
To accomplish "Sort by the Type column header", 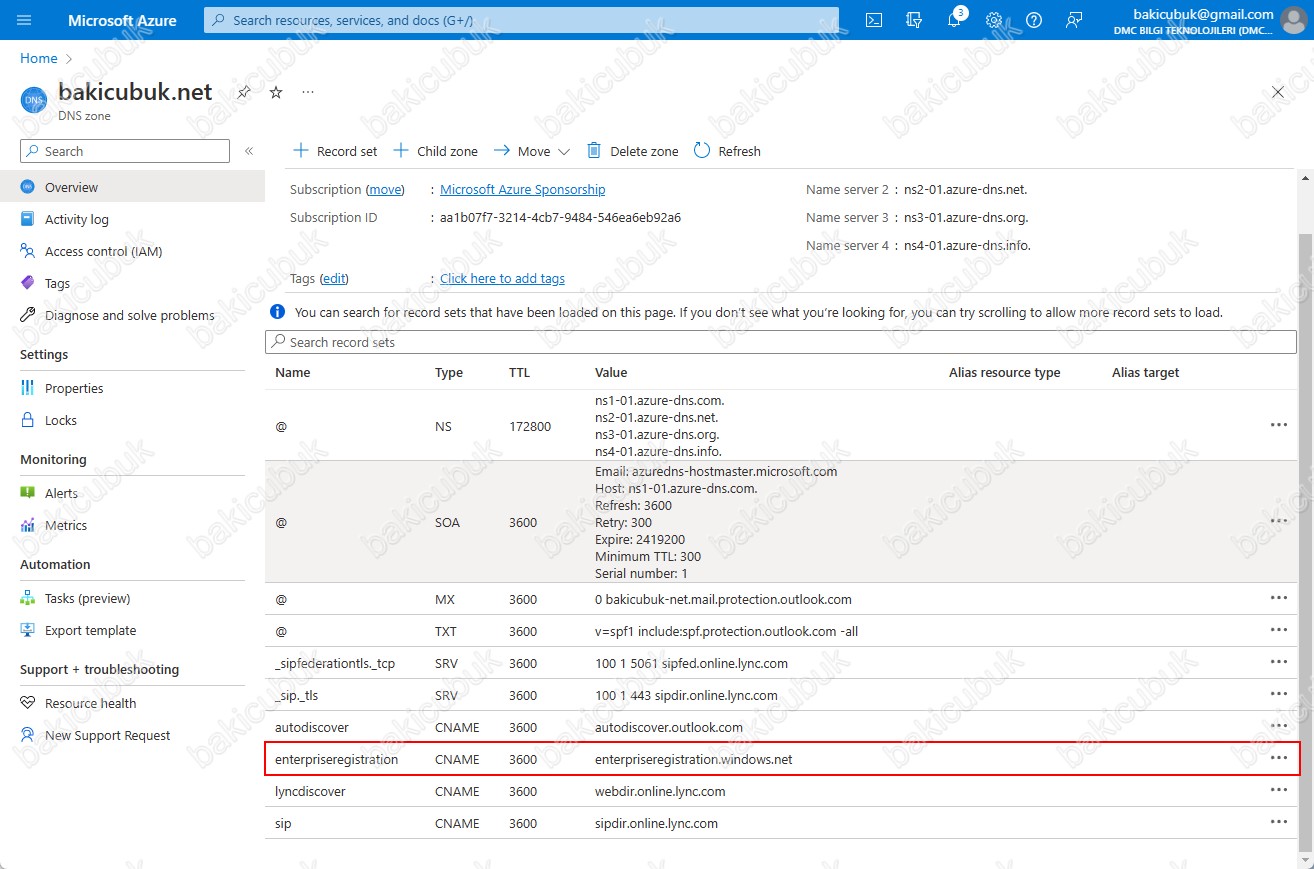I will [449, 372].
